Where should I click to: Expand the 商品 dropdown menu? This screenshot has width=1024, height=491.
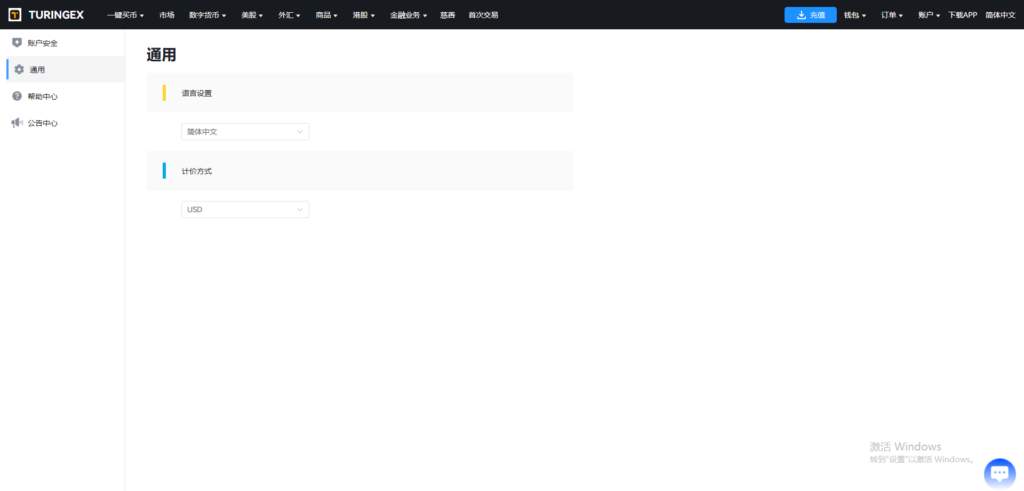coord(327,15)
